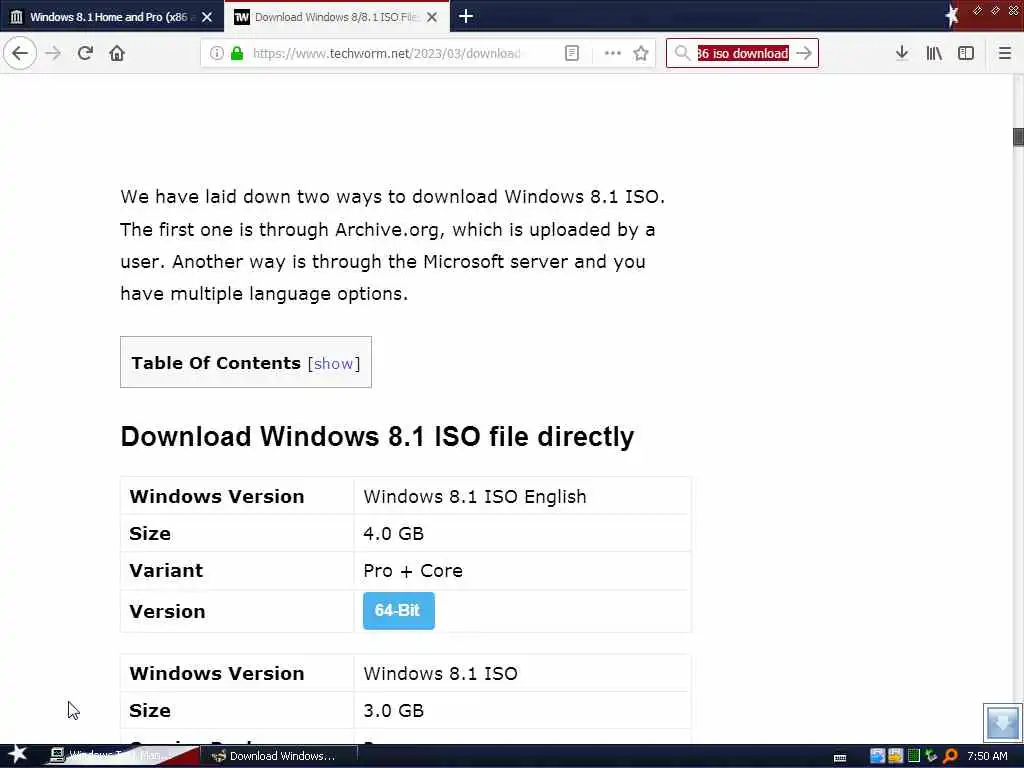Go back to the previous page
Screen dimensions: 1024x768
click(x=20, y=53)
